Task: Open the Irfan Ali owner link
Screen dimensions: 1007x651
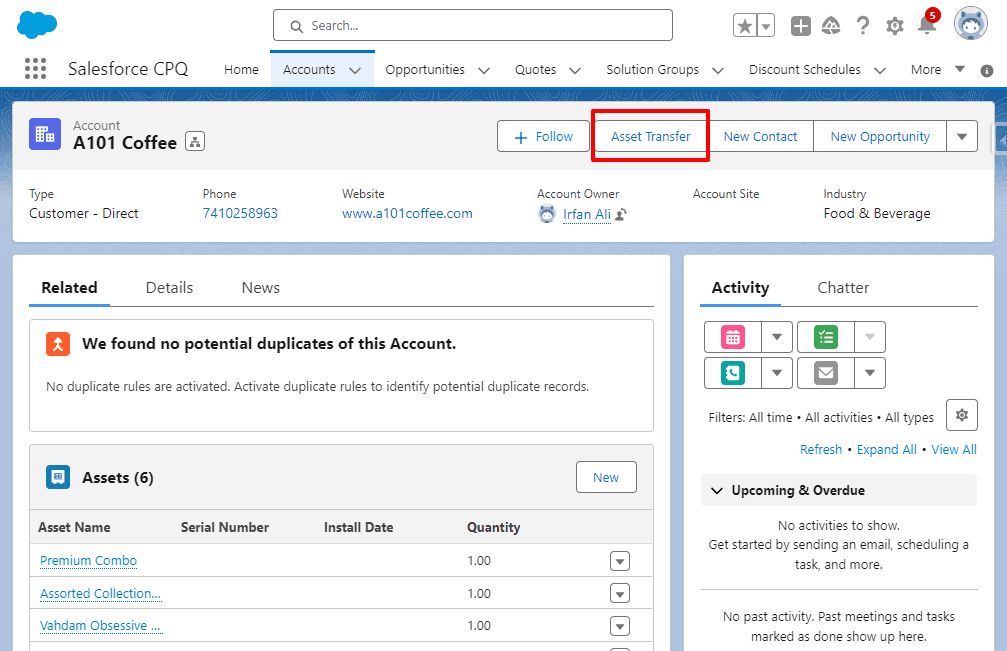Action: tap(587, 214)
